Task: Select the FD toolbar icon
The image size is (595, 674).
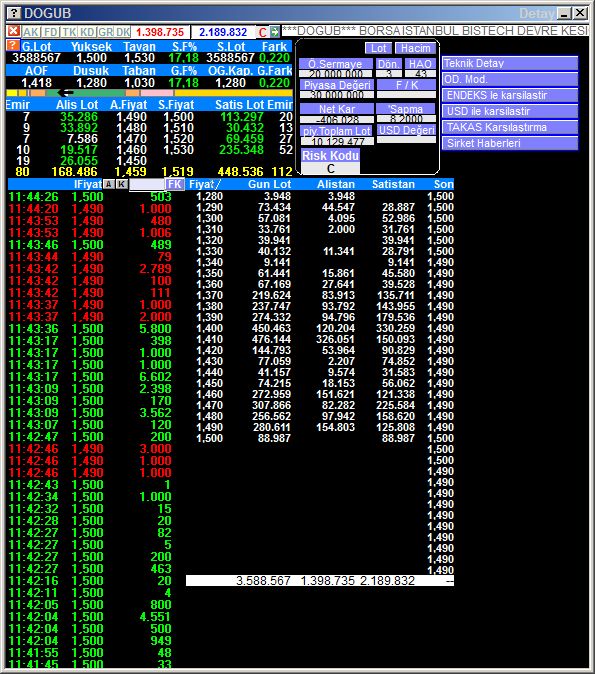Action: [51, 32]
